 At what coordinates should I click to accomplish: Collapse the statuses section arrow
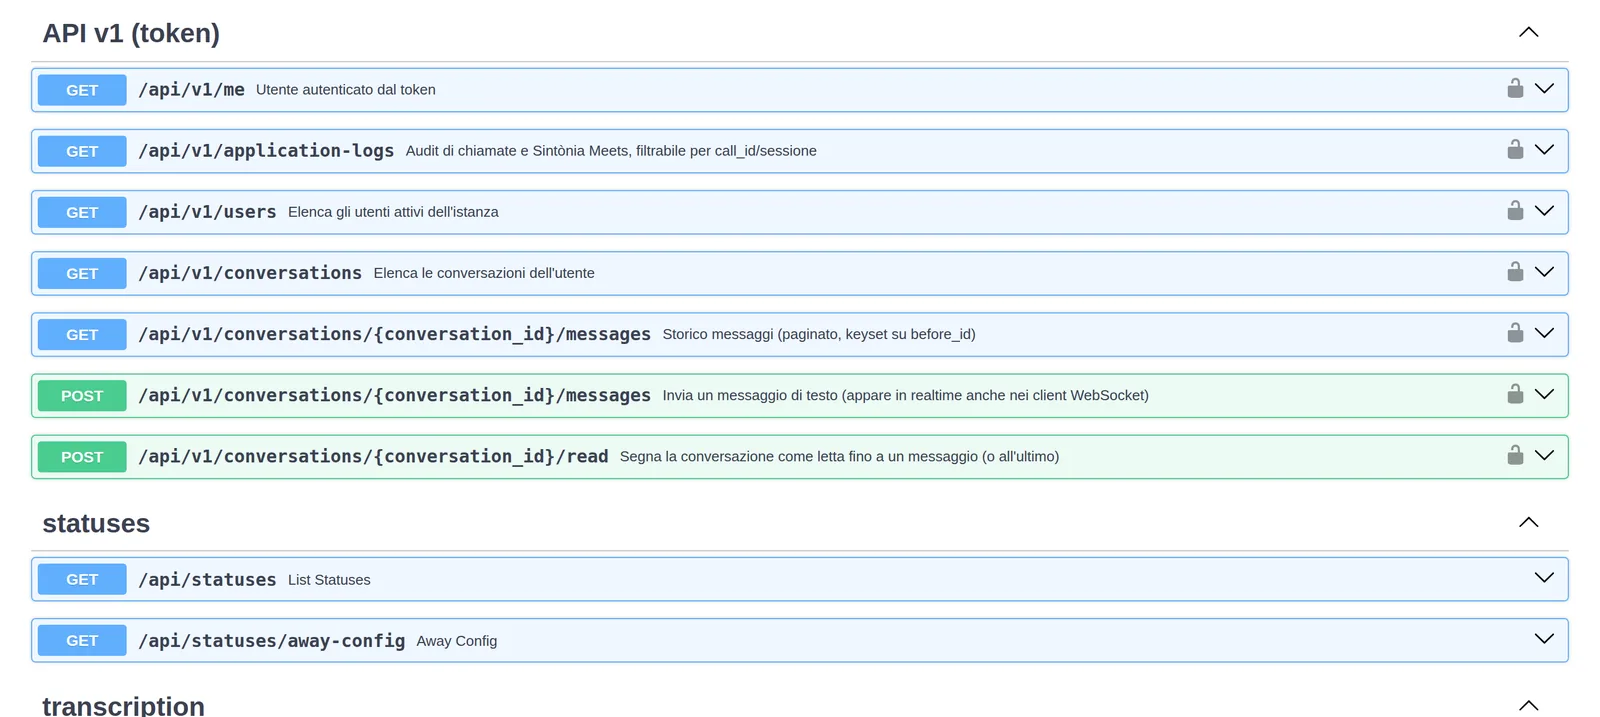pyautogui.click(x=1528, y=522)
